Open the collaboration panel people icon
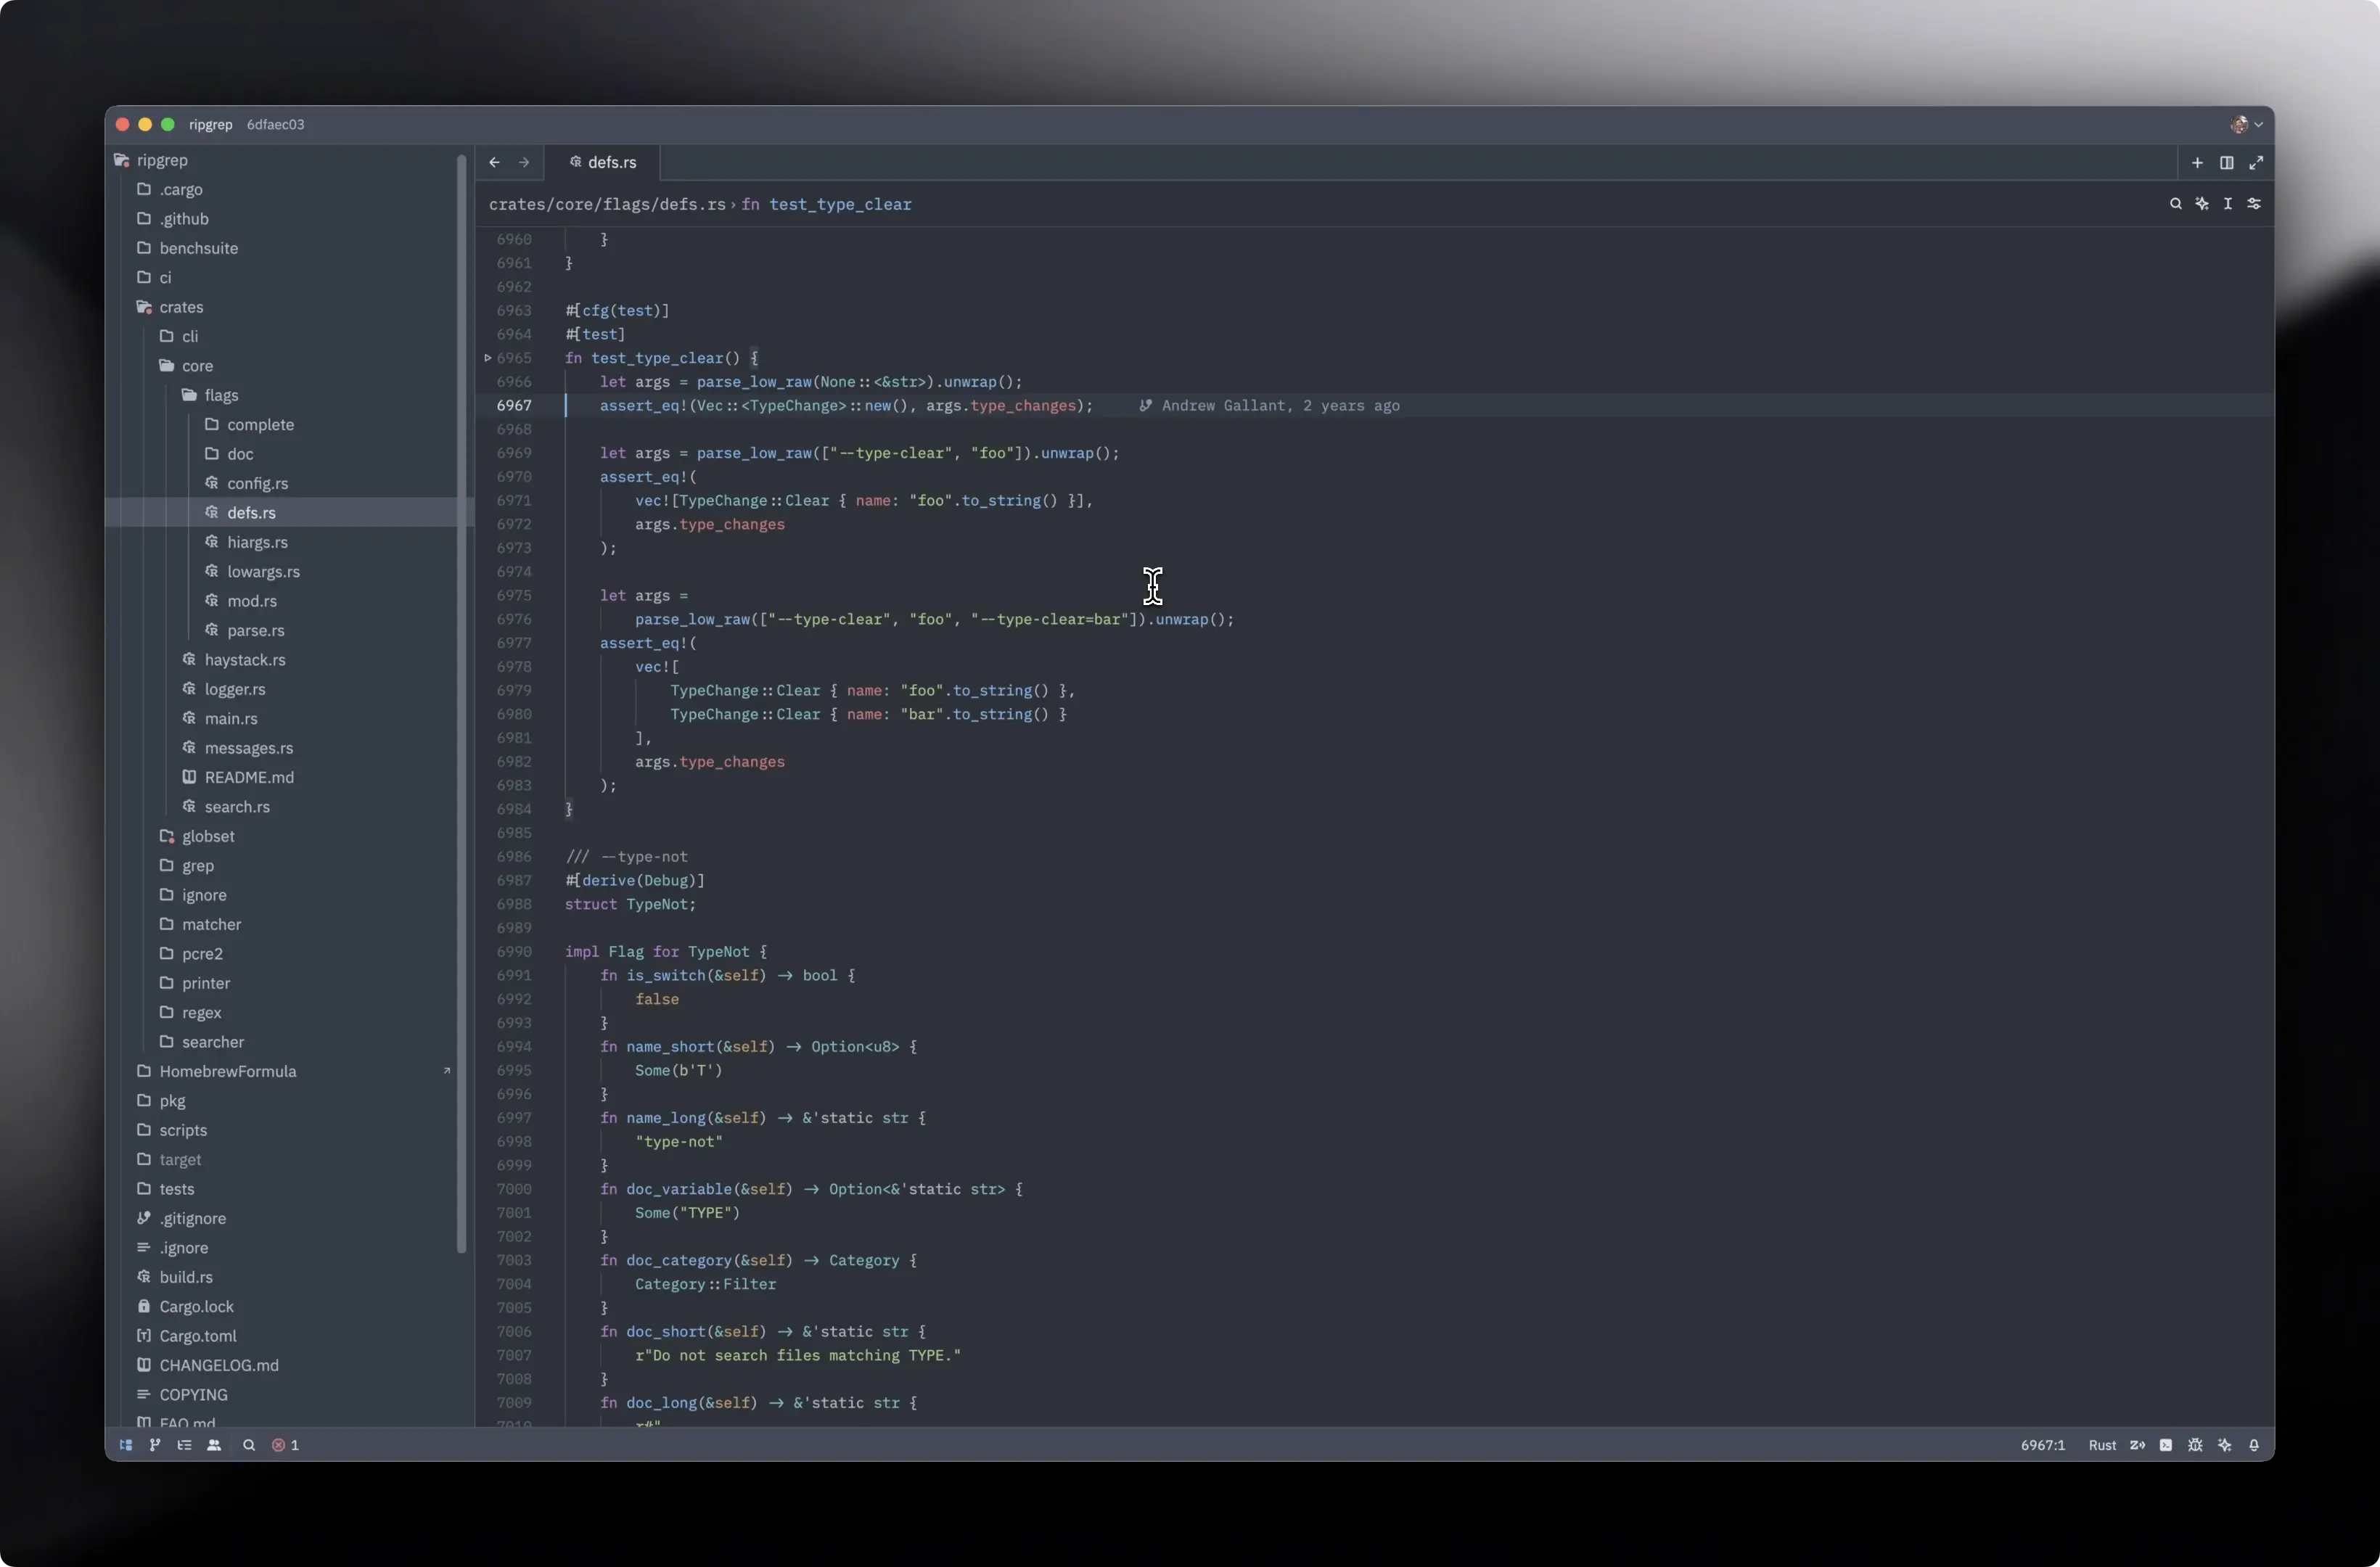The image size is (2380, 1567). (x=214, y=1445)
